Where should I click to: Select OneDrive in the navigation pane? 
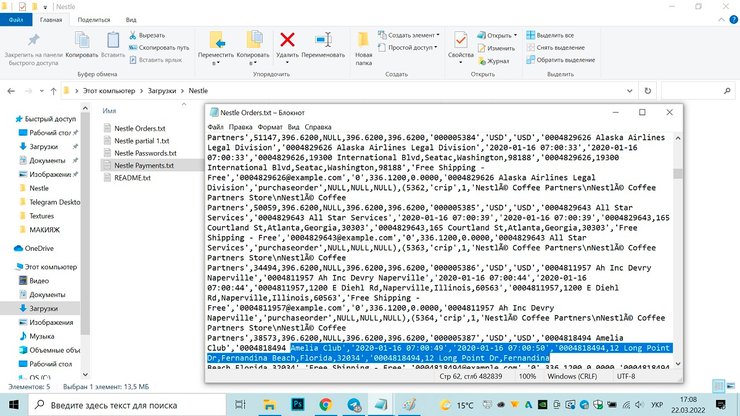point(40,247)
